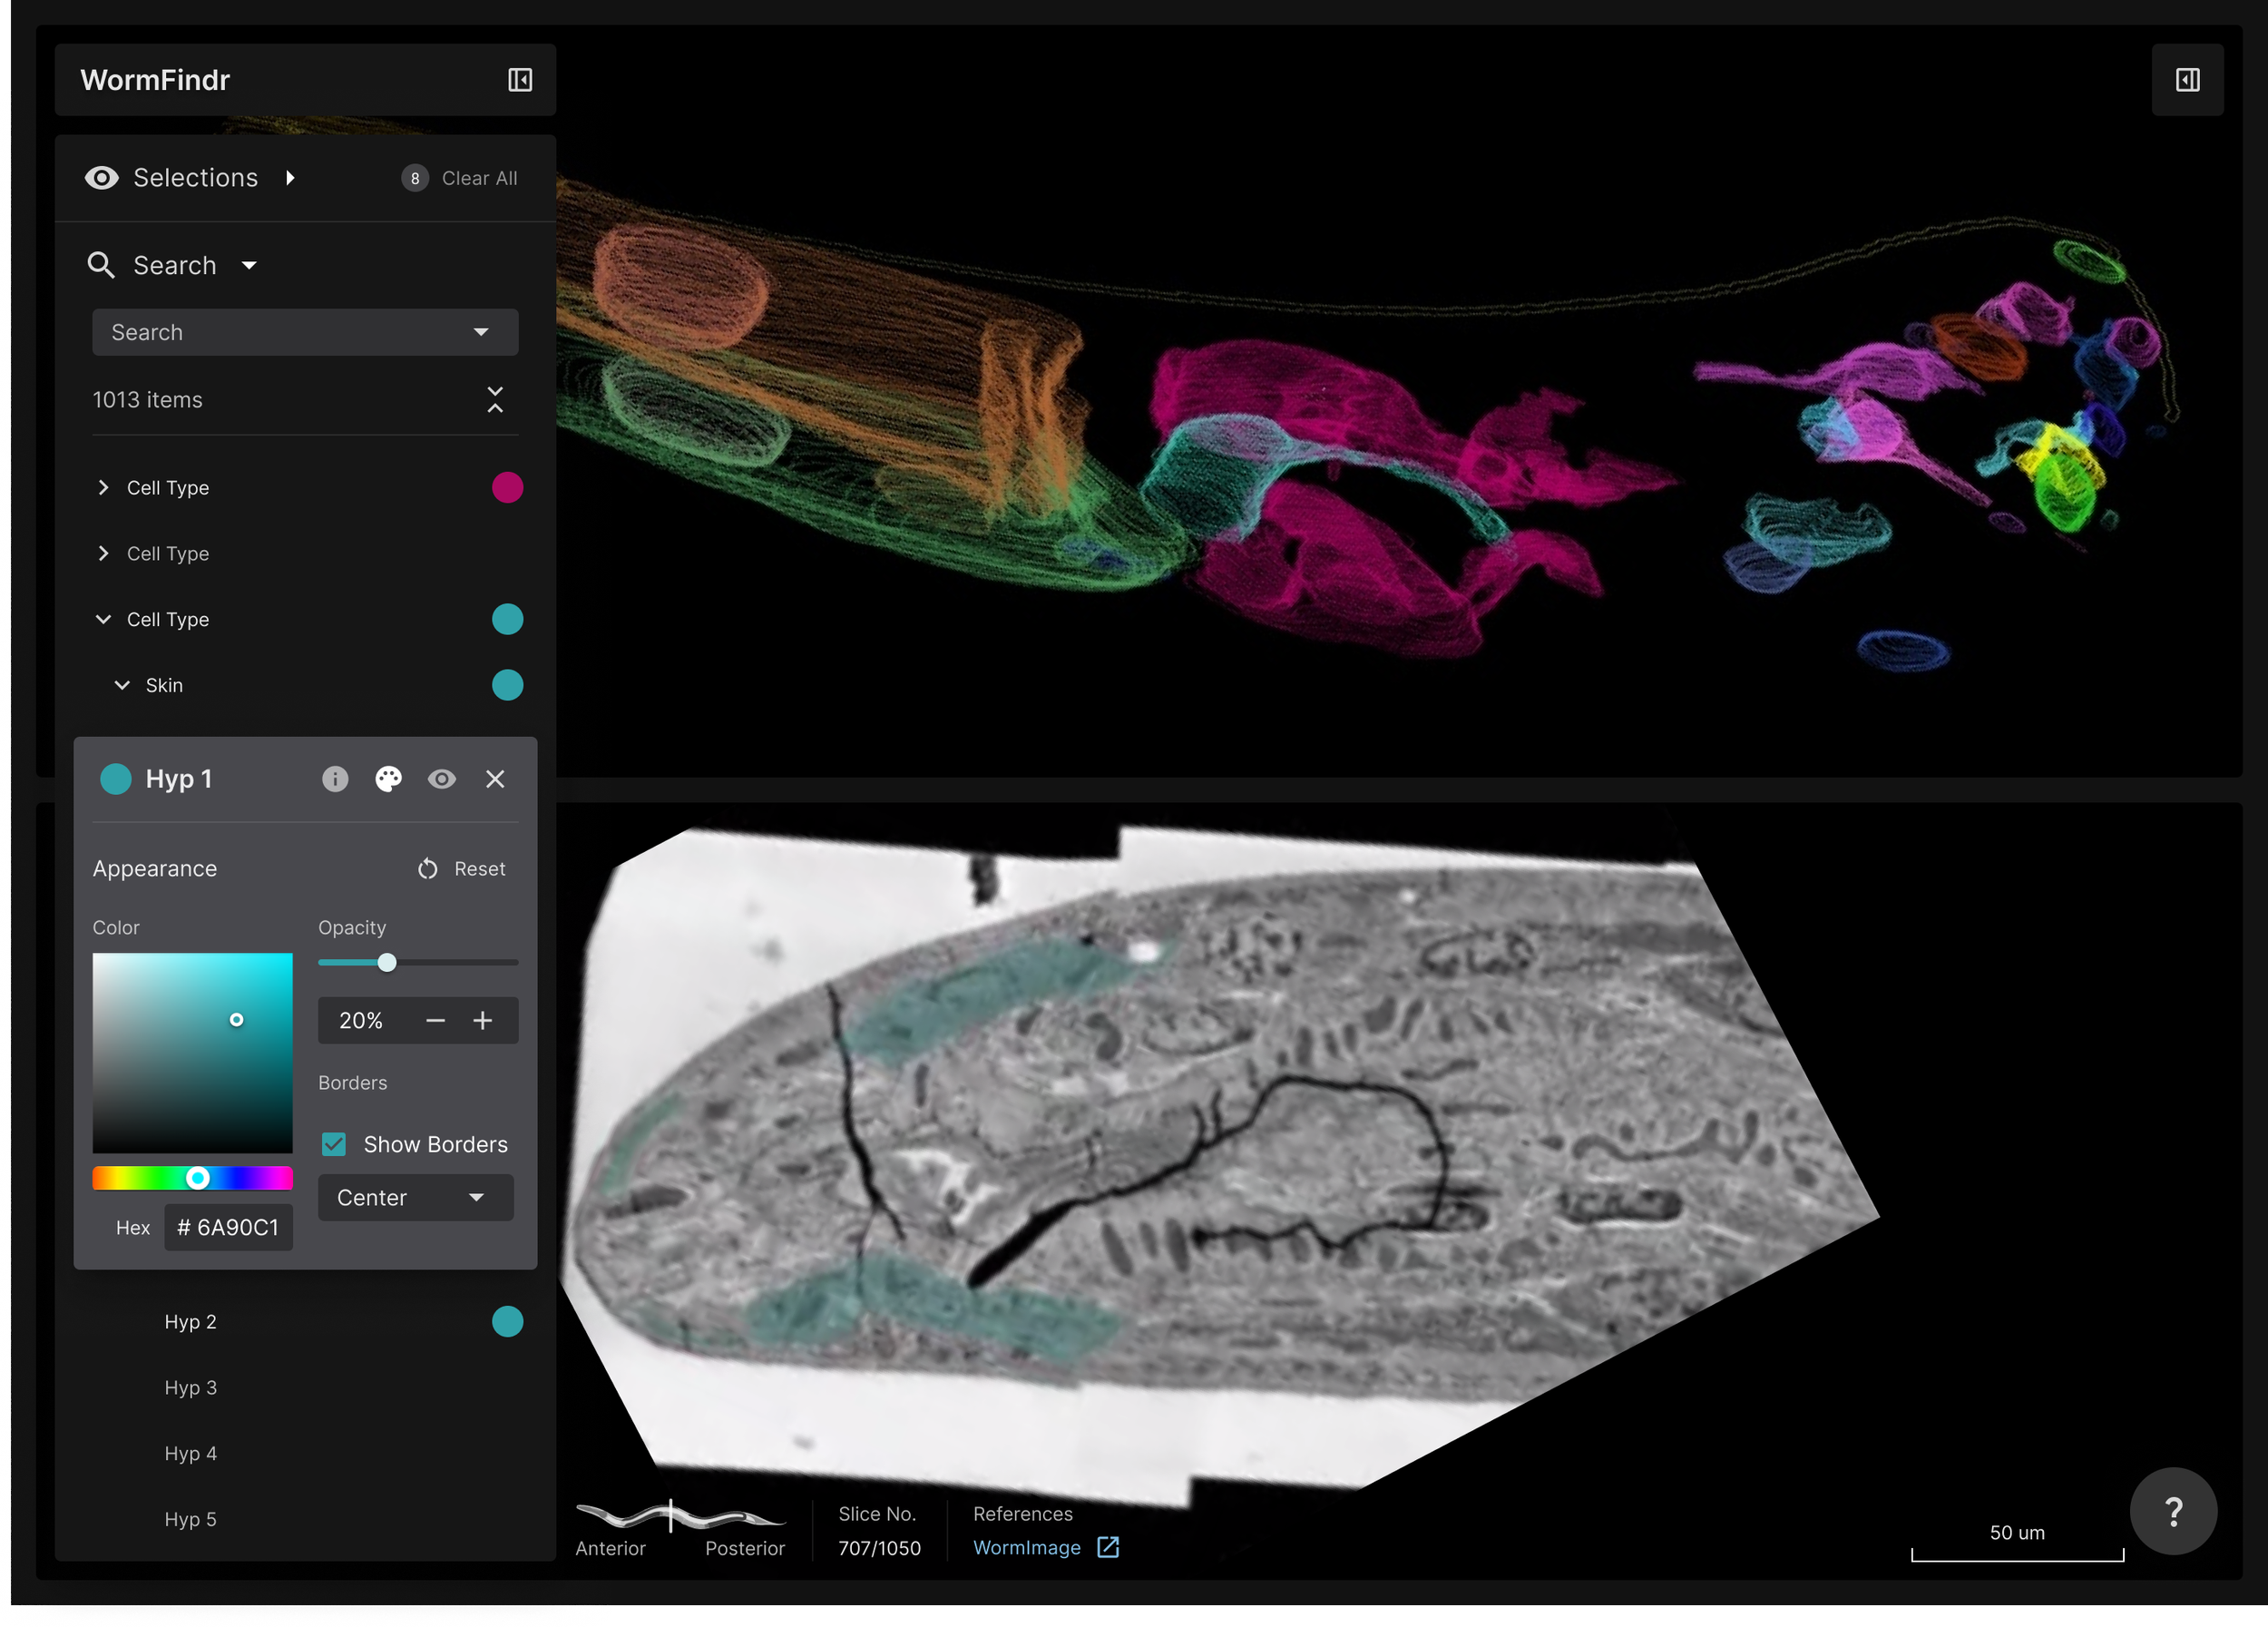Open the WormImage external link icon
Image resolution: width=2268 pixels, height=1627 pixels.
1108,1547
